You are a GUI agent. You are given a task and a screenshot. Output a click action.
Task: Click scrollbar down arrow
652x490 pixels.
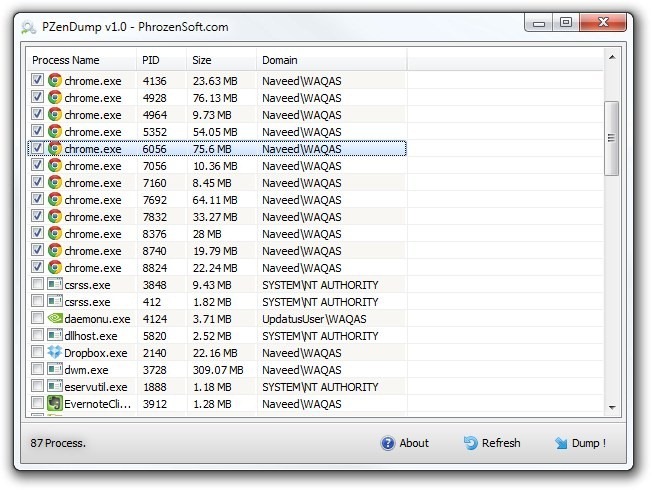tap(612, 408)
